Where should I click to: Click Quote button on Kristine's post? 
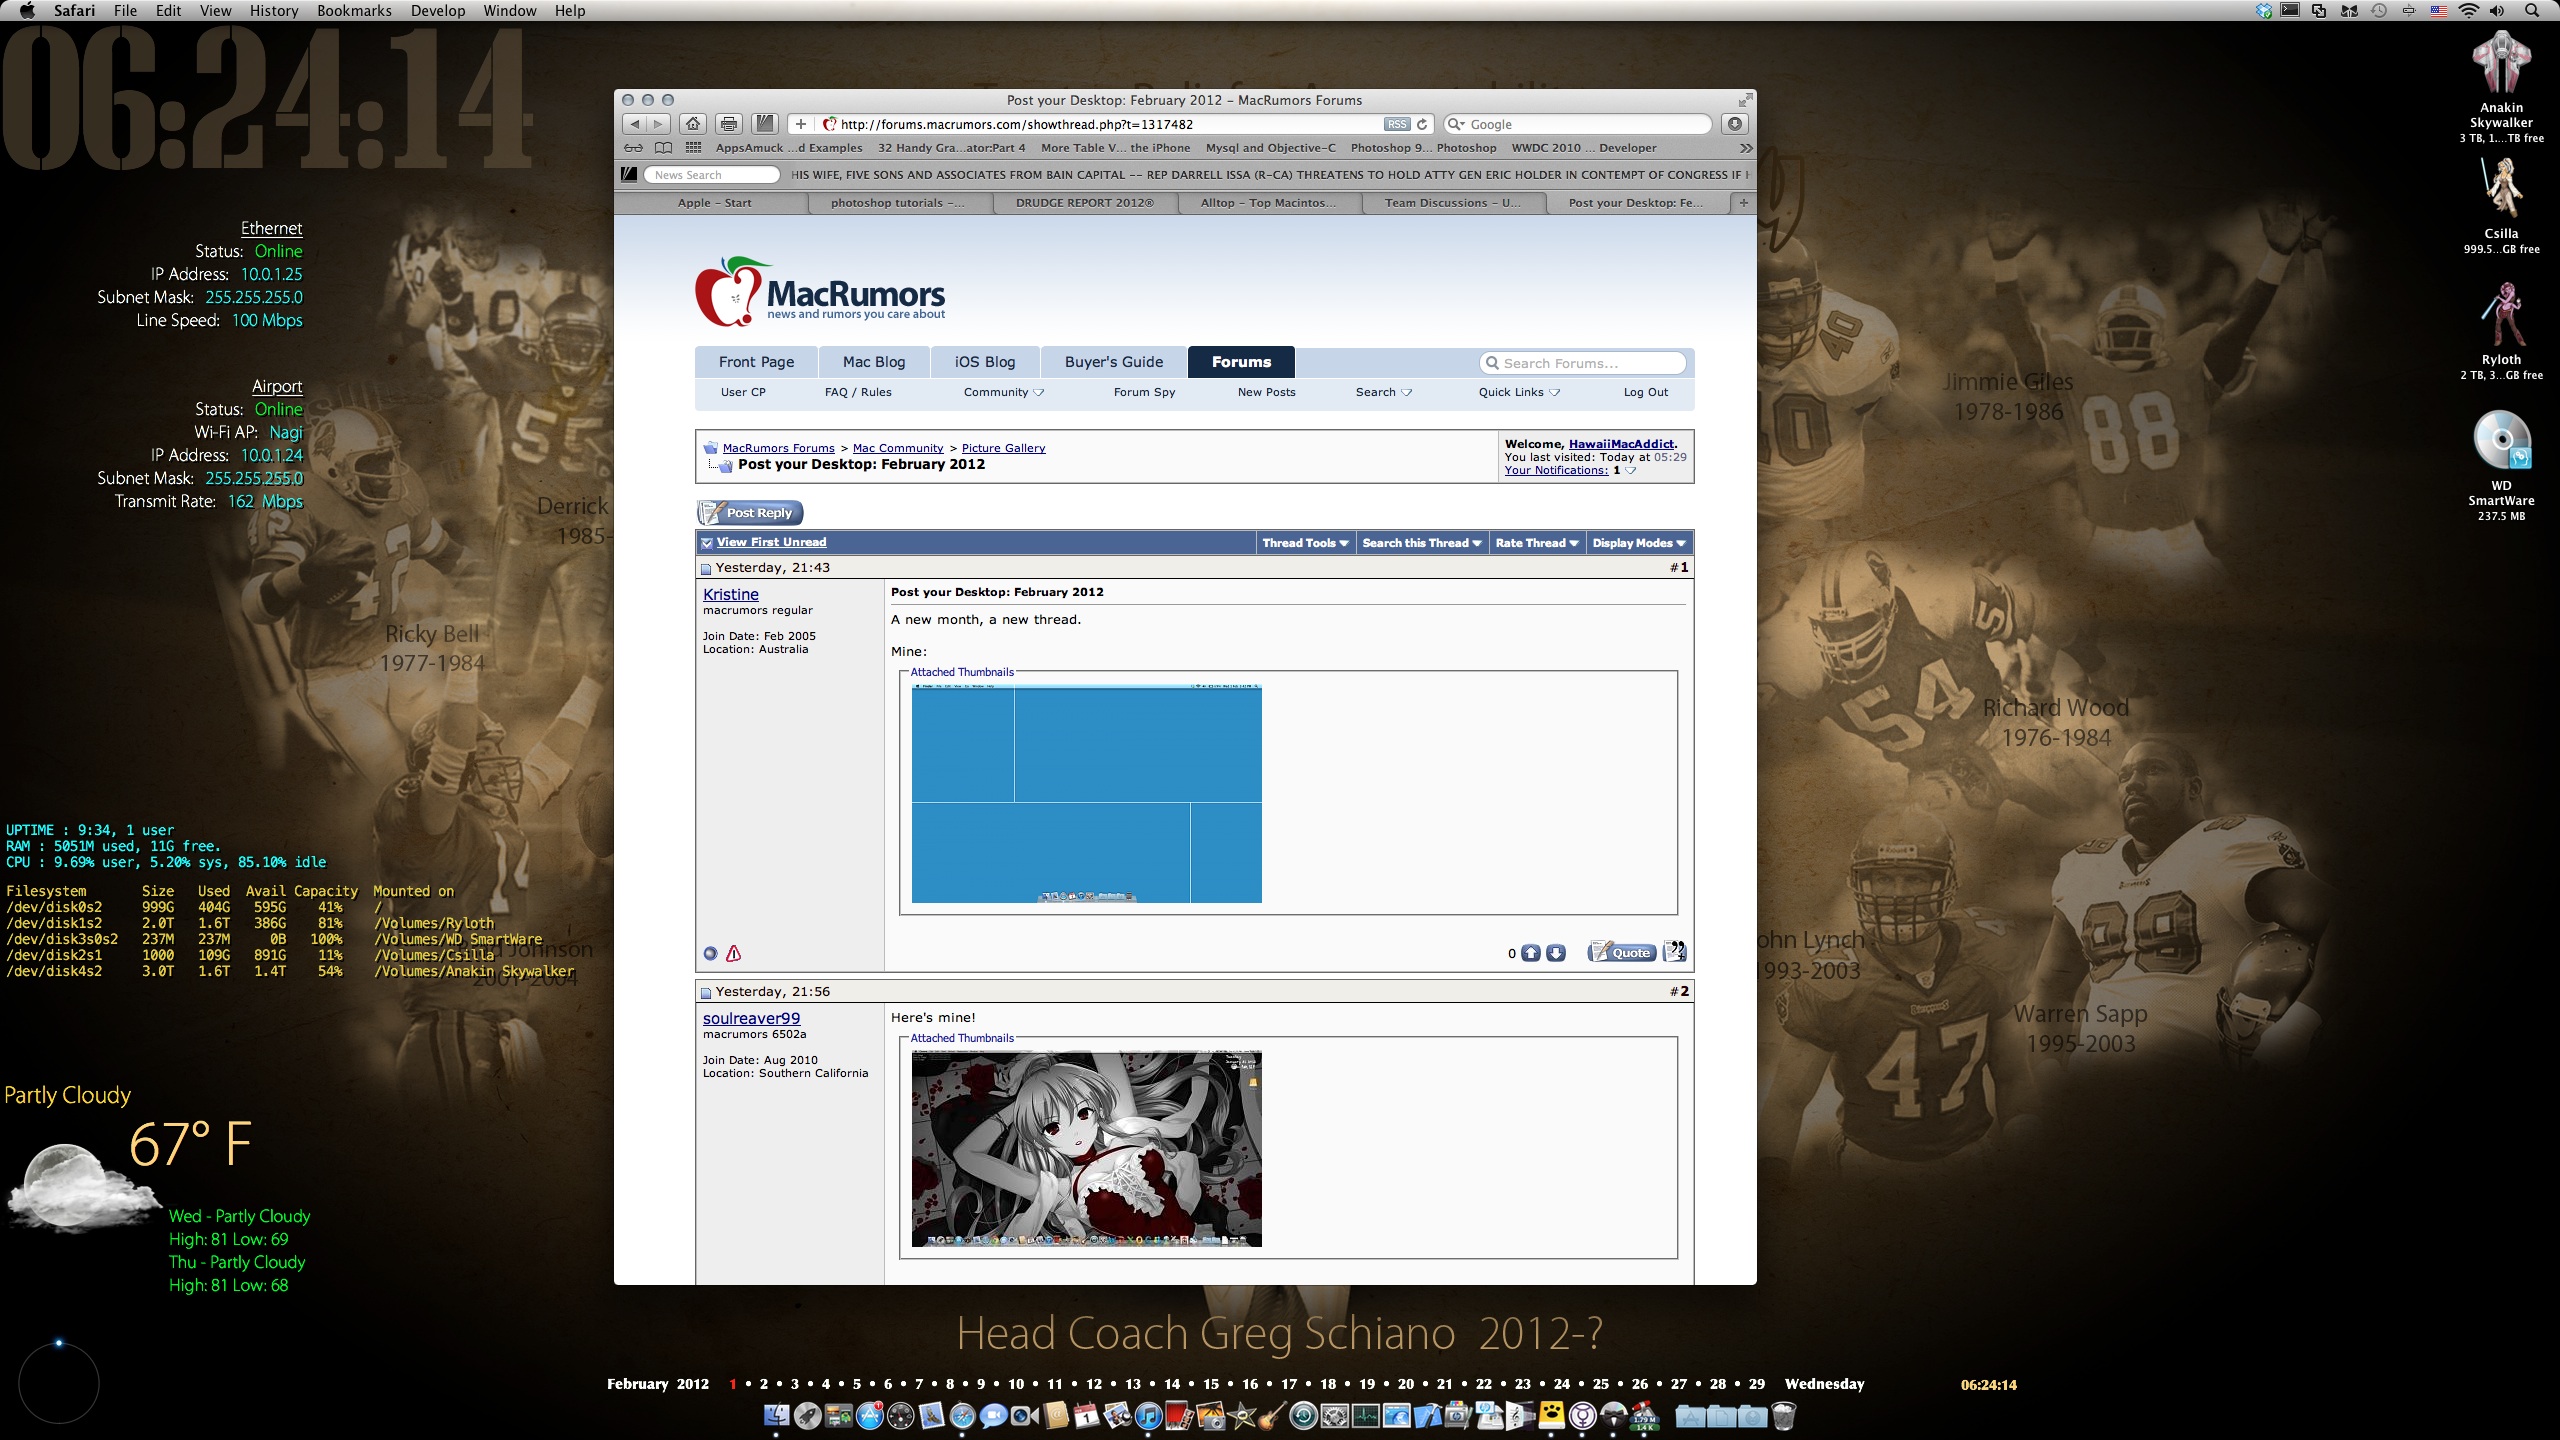tap(1621, 952)
